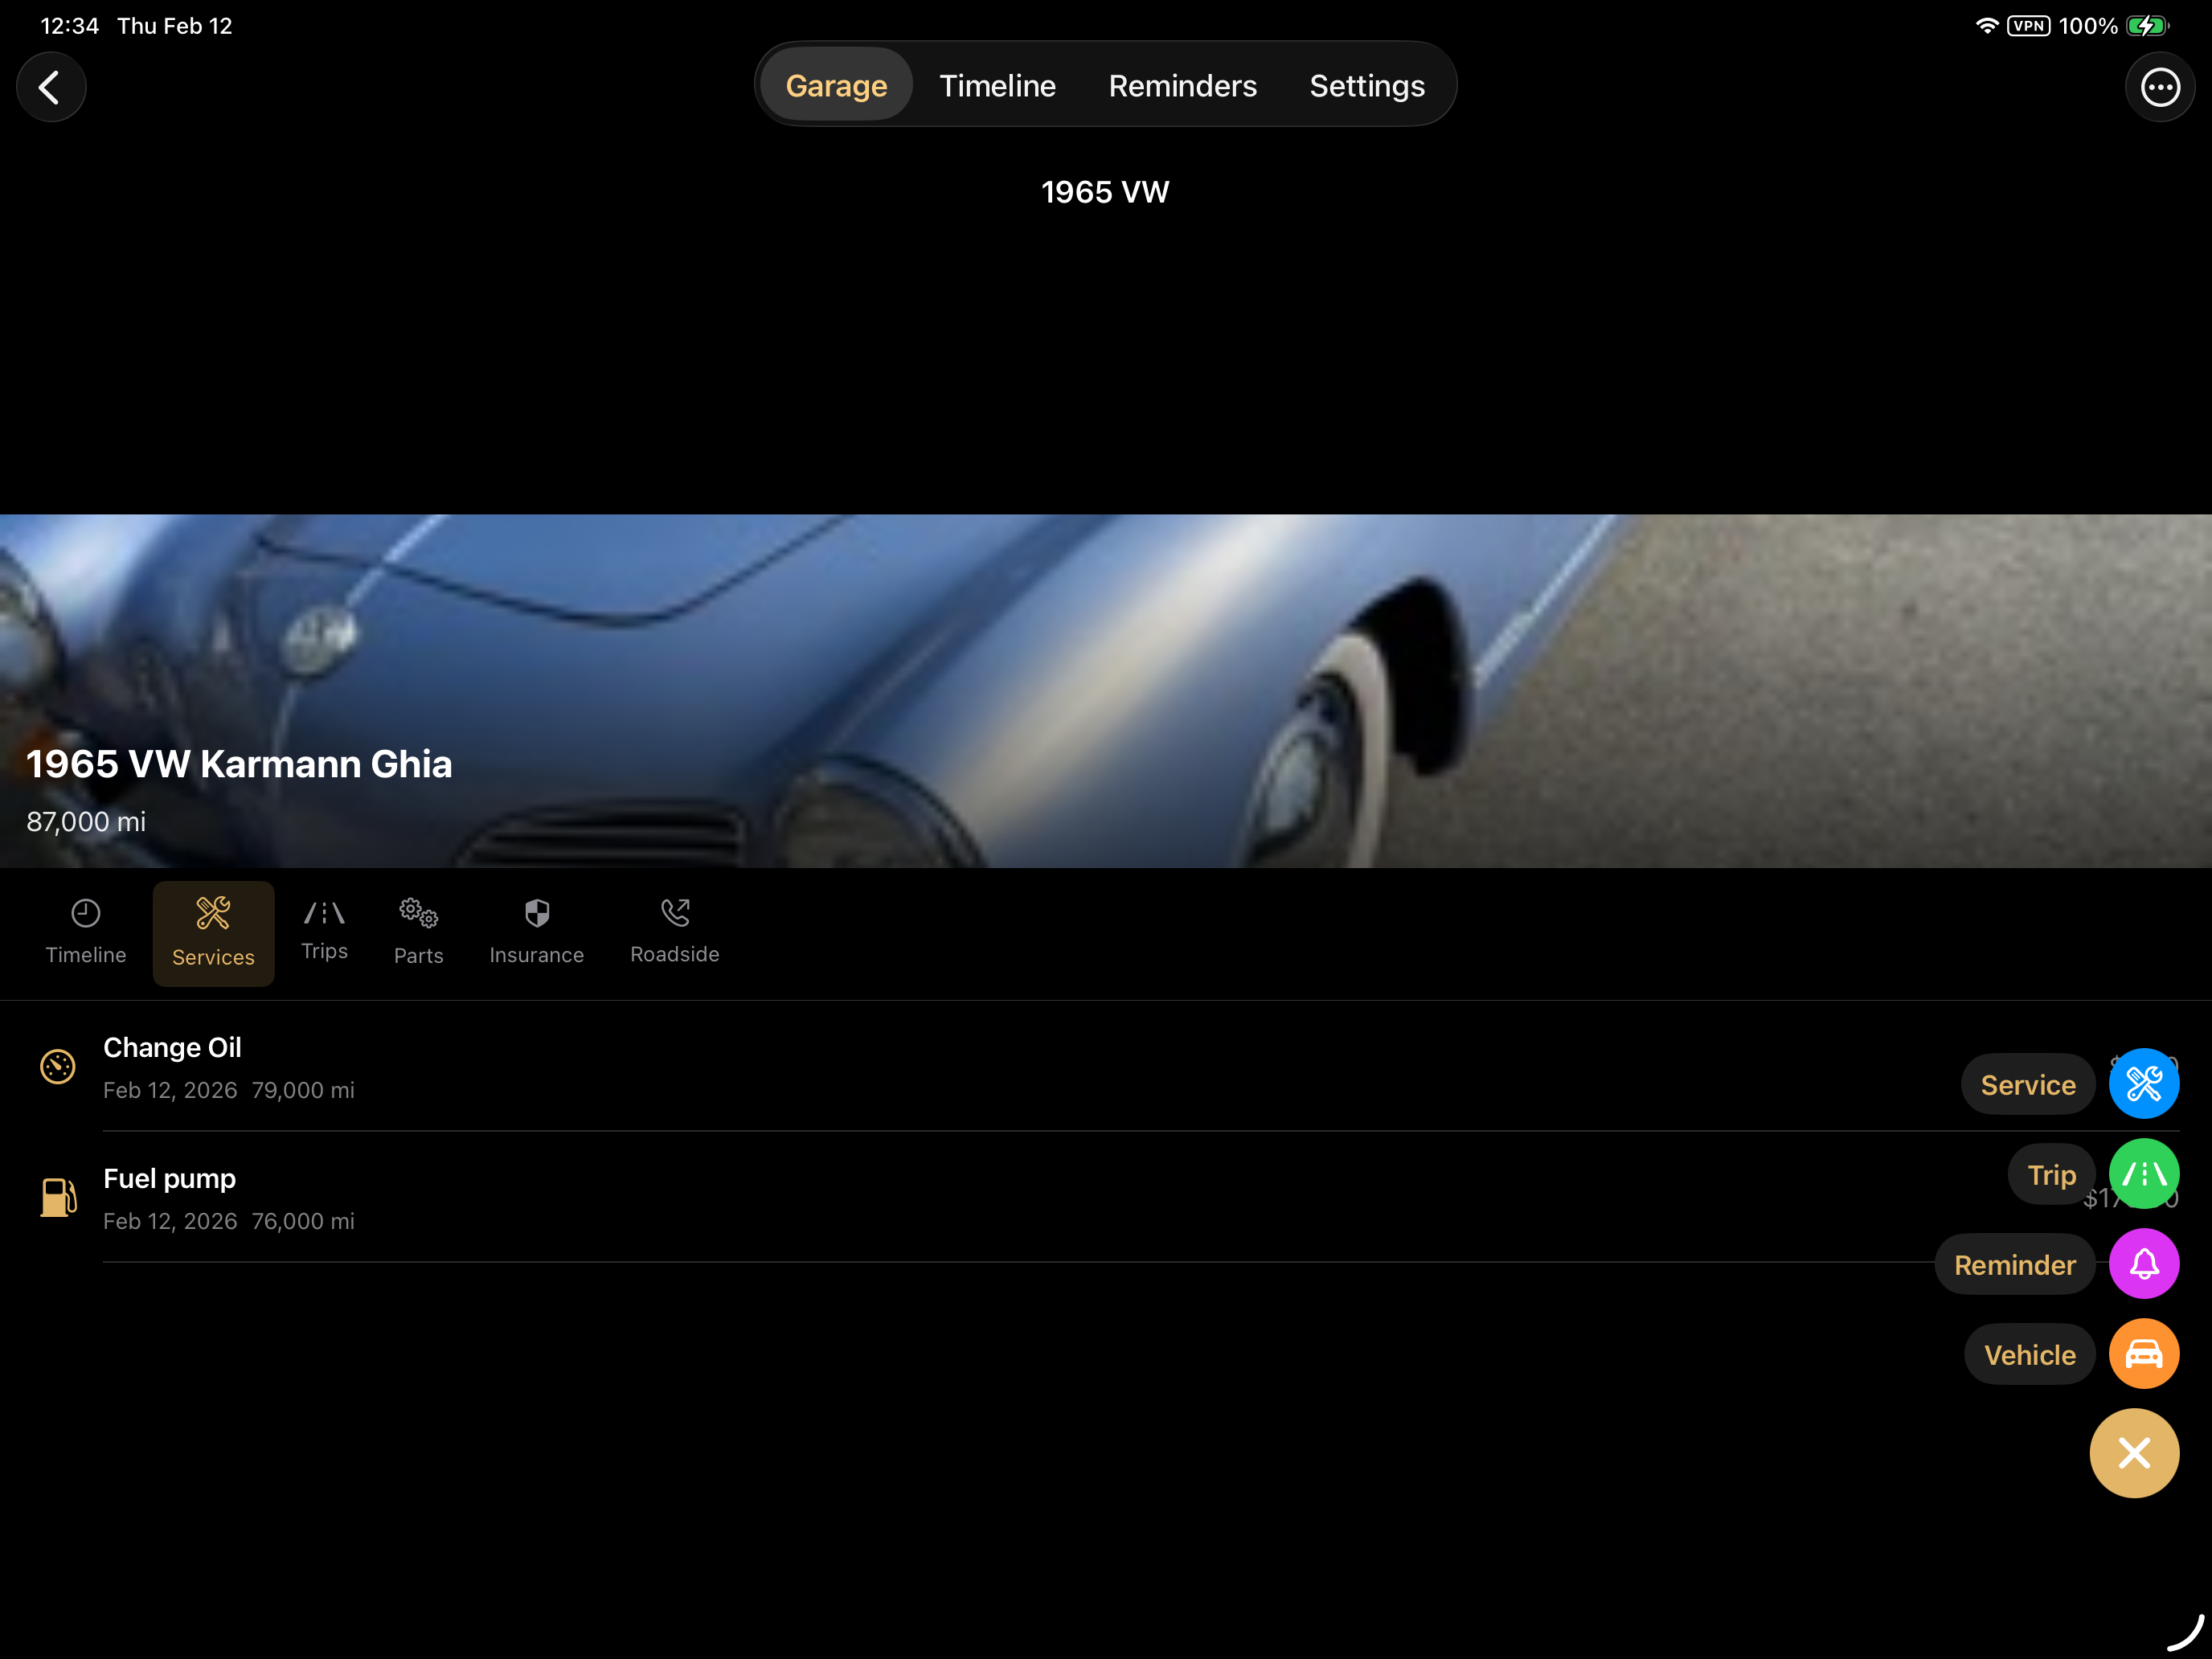
Task: Click the Feb 12, 2026 79,000 mi text
Action: 229,1090
